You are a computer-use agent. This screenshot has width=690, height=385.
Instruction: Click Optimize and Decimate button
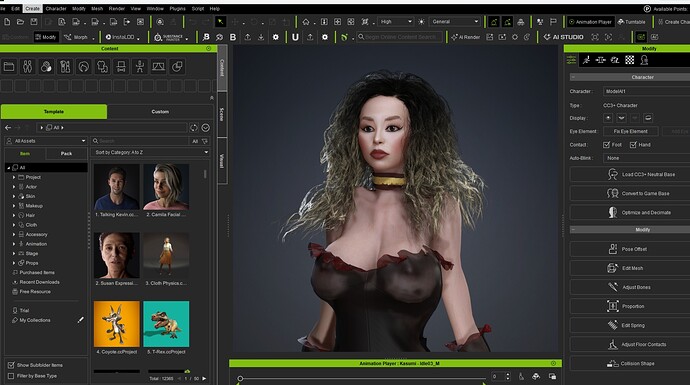coord(630,213)
